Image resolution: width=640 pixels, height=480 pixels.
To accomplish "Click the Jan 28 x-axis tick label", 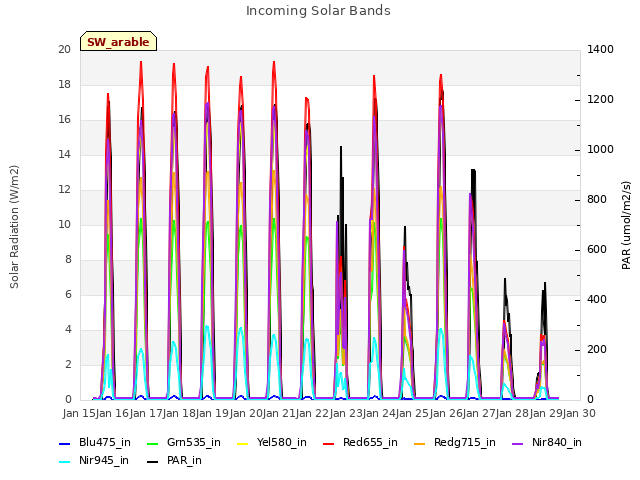I will coord(513,413).
